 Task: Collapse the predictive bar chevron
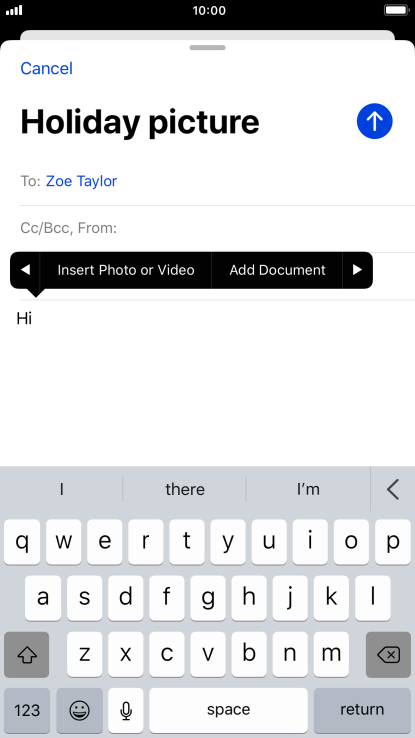tap(393, 489)
